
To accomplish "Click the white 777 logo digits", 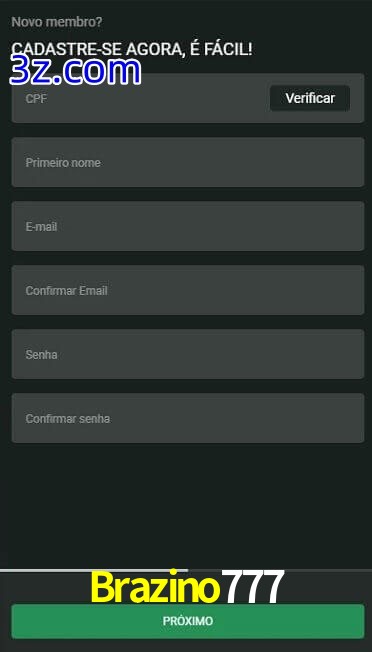I will 253,587.
